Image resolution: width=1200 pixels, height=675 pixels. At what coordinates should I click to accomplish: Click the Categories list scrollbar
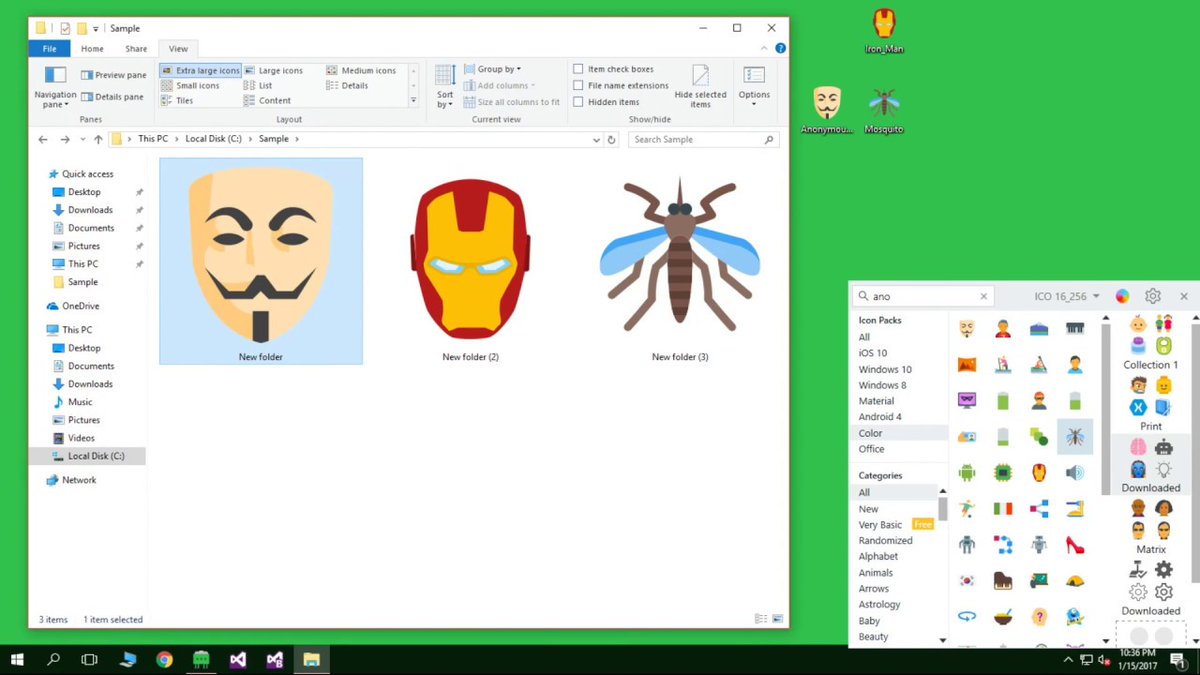(942, 509)
